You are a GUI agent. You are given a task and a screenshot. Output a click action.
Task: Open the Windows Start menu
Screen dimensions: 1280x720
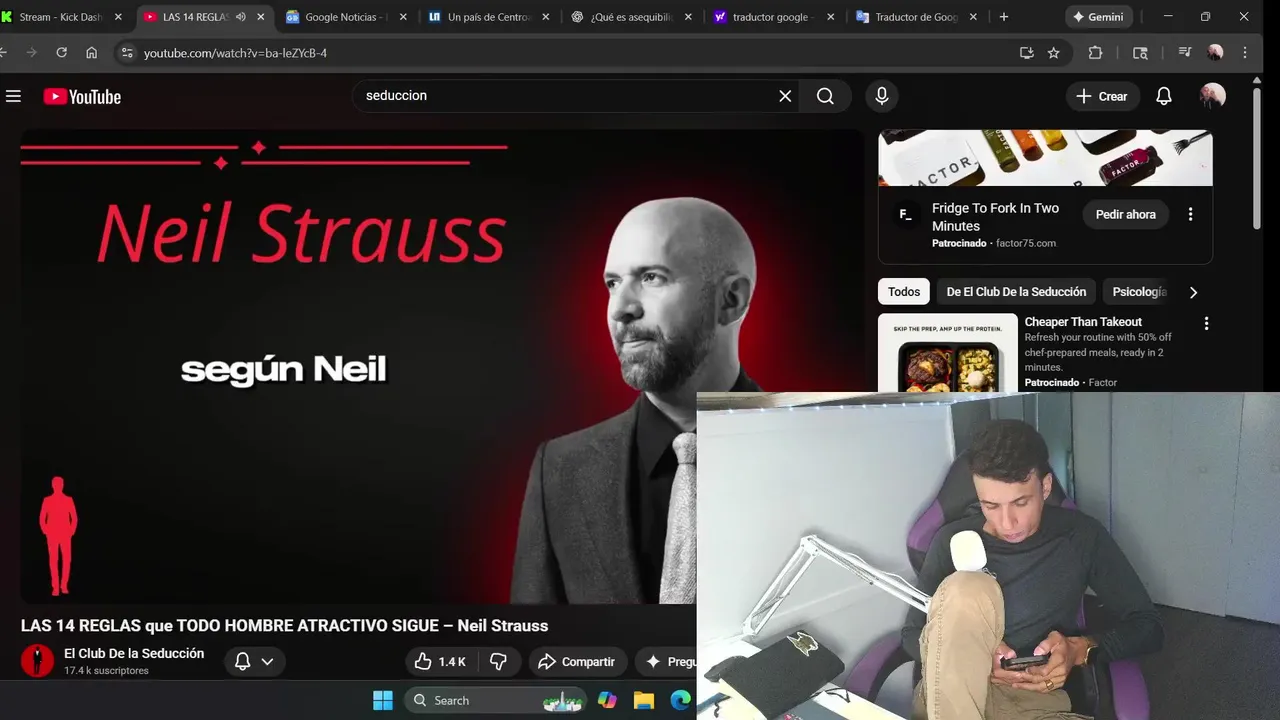[383, 700]
